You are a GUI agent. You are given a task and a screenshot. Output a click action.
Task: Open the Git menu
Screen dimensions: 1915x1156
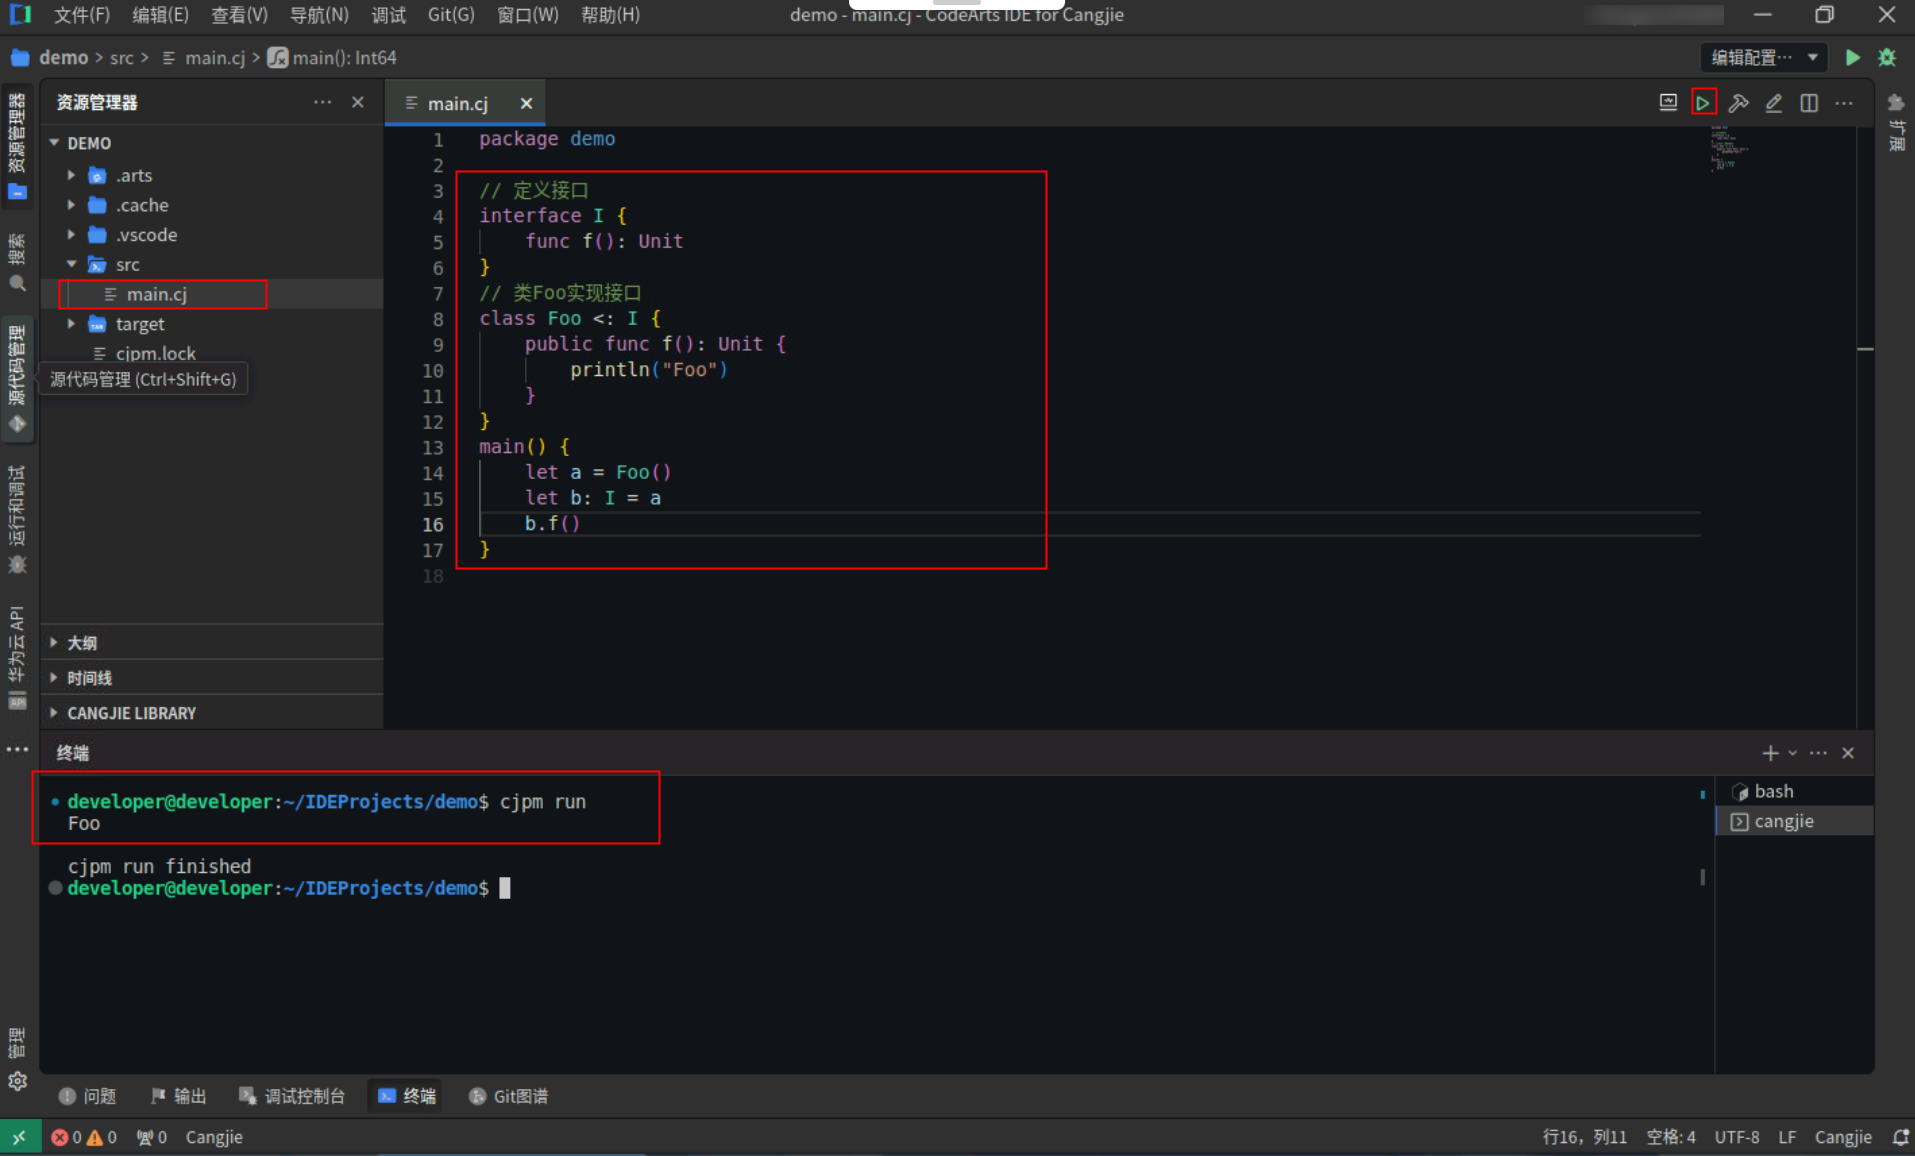point(451,15)
